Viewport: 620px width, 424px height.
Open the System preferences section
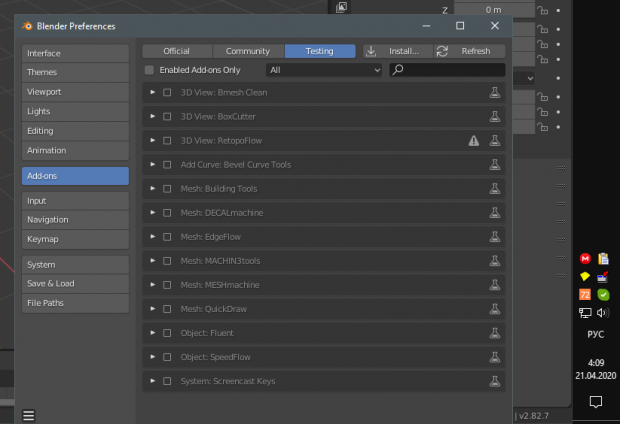(75, 265)
